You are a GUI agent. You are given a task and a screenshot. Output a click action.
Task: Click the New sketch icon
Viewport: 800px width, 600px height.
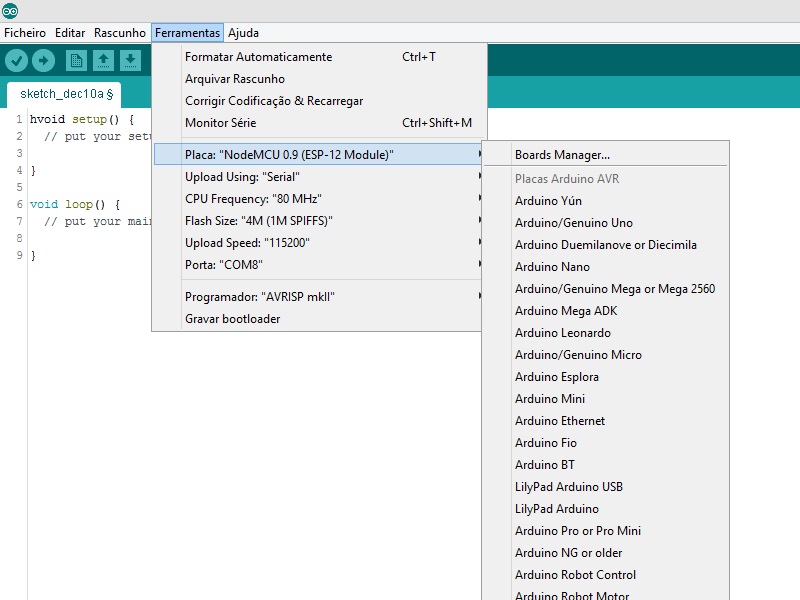[x=76, y=61]
